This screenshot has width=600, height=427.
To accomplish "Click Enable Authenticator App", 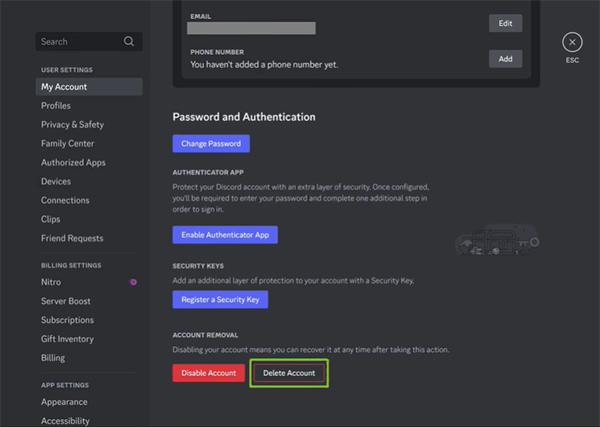I will [225, 235].
